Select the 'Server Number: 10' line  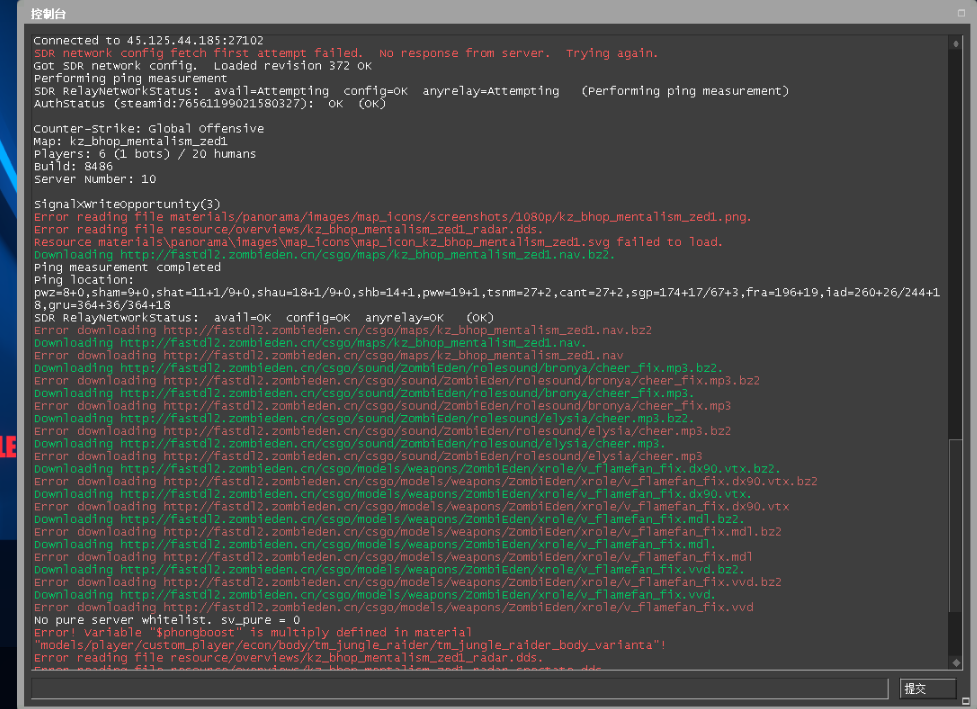coord(95,179)
